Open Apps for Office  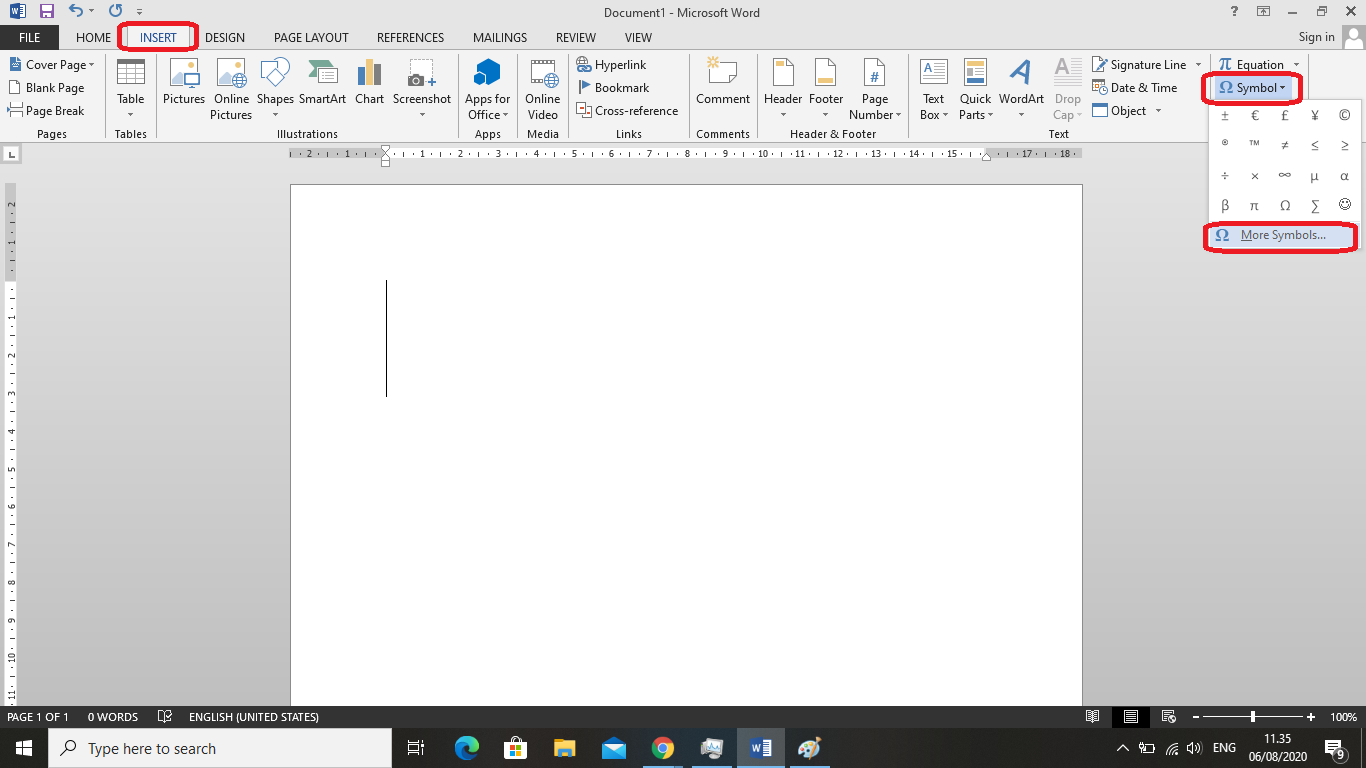pos(487,89)
